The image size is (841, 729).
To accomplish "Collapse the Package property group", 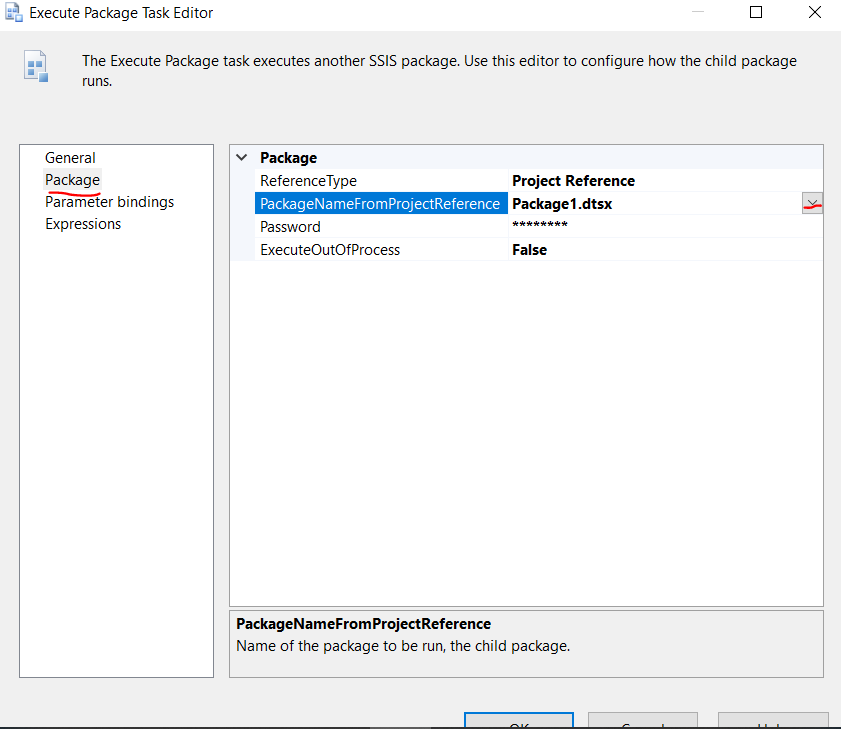I will [240, 157].
